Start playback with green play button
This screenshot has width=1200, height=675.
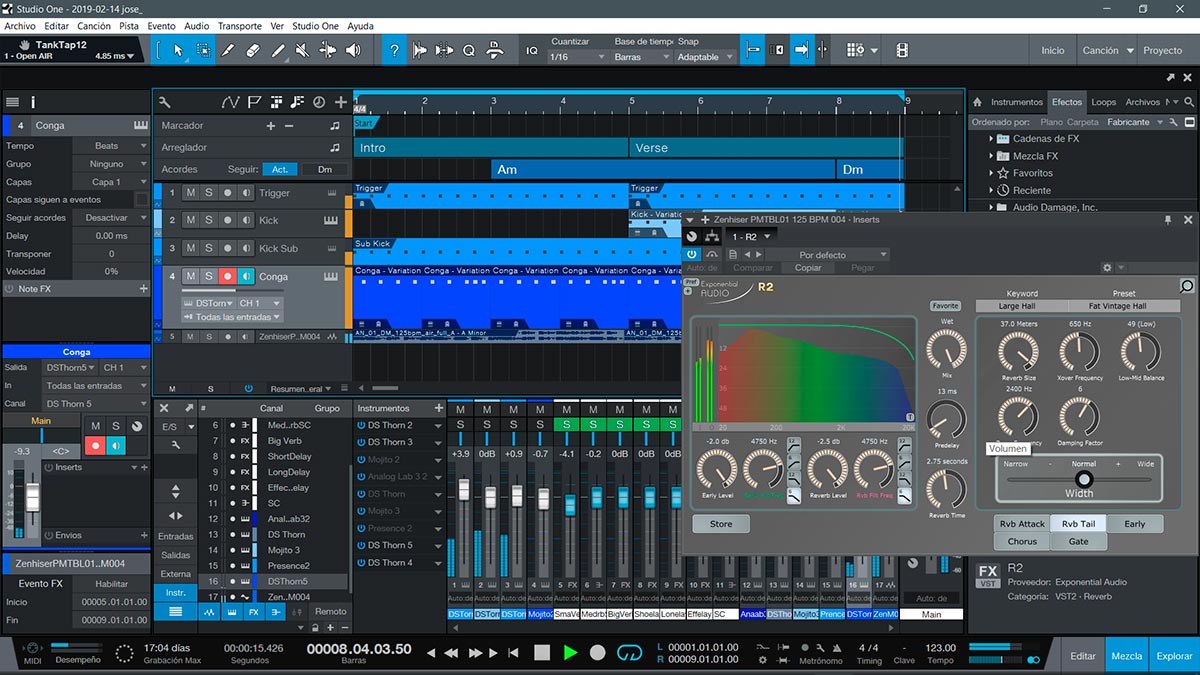point(570,653)
